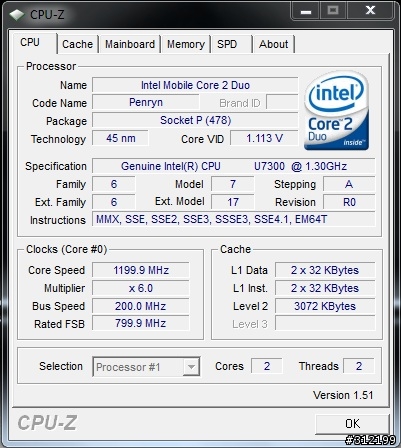The width and height of the screenshot is (401, 448).
Task: Click the Level 2 value '3072 KBytes'
Action: (325, 306)
